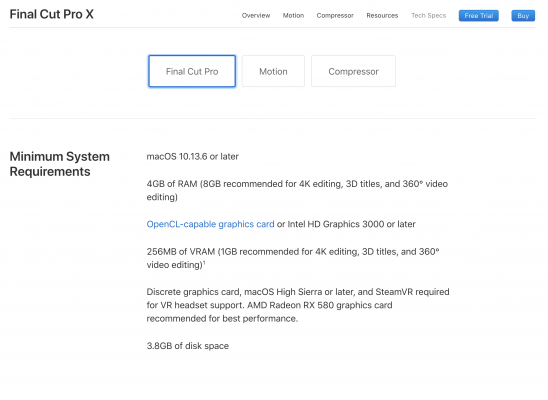Click the blue Buy button
Viewport: 548px width, 400px height.
click(x=523, y=16)
